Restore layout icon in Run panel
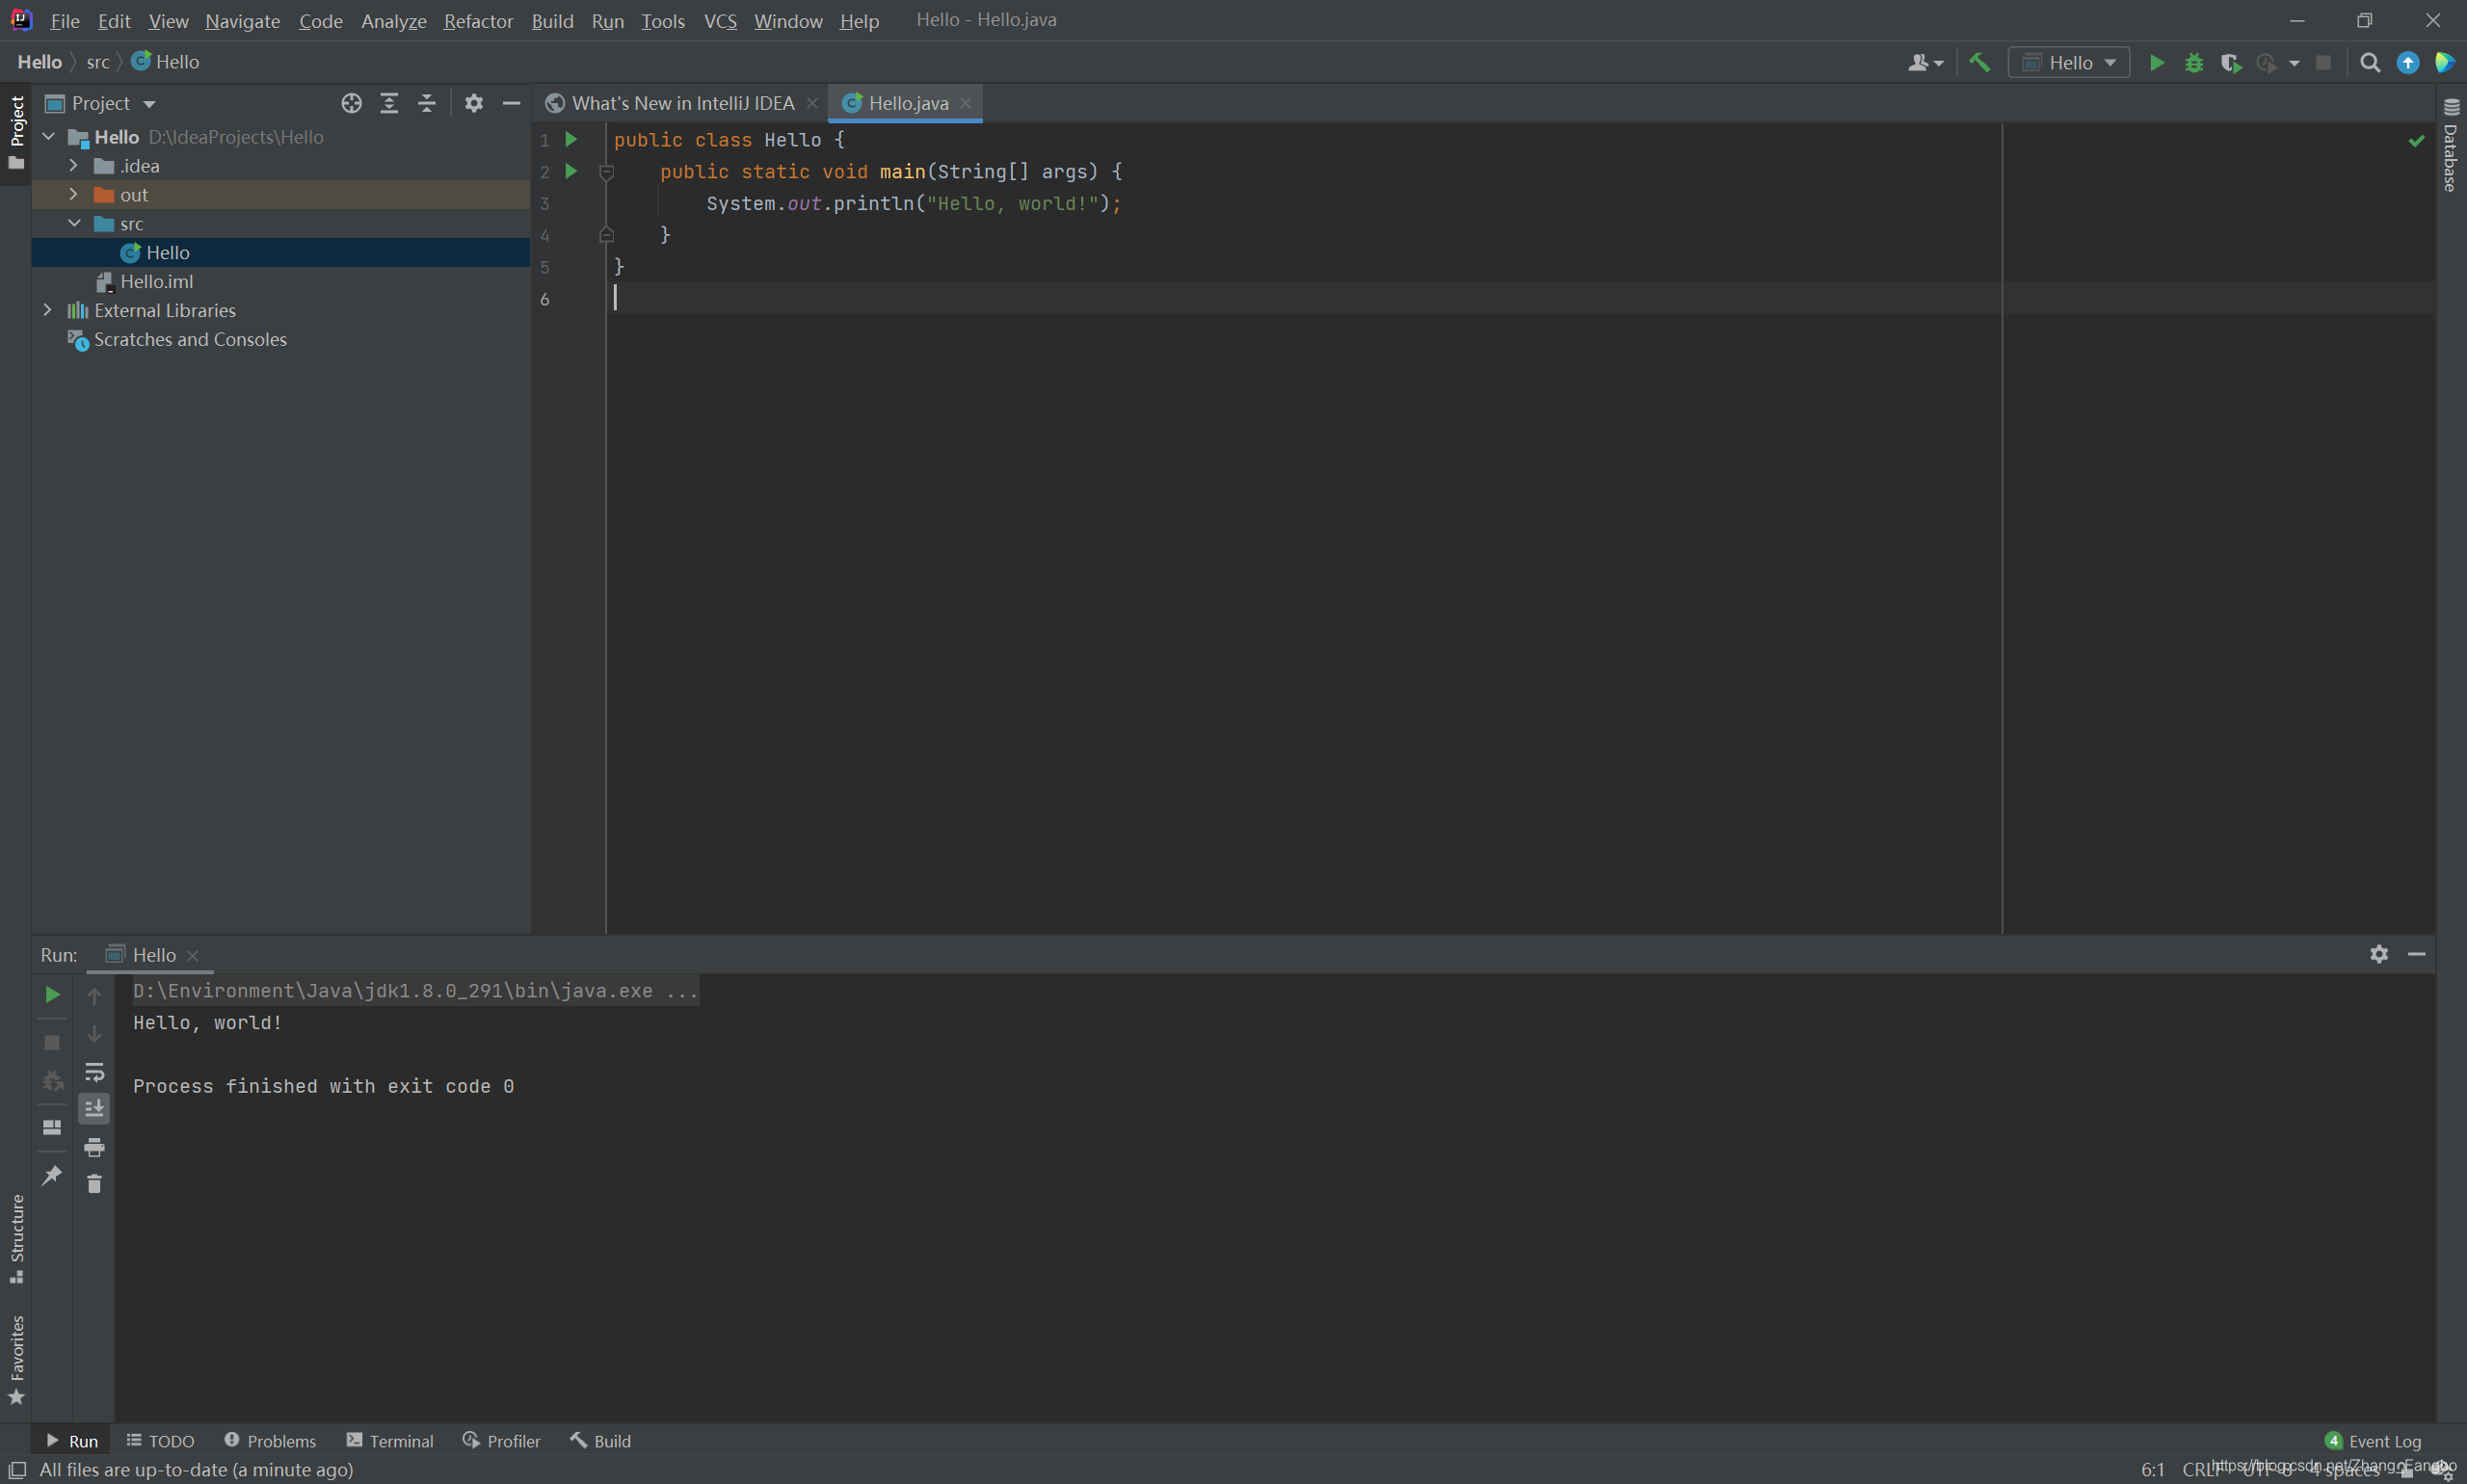Viewport: 2467px width, 1484px height. tap(52, 1127)
